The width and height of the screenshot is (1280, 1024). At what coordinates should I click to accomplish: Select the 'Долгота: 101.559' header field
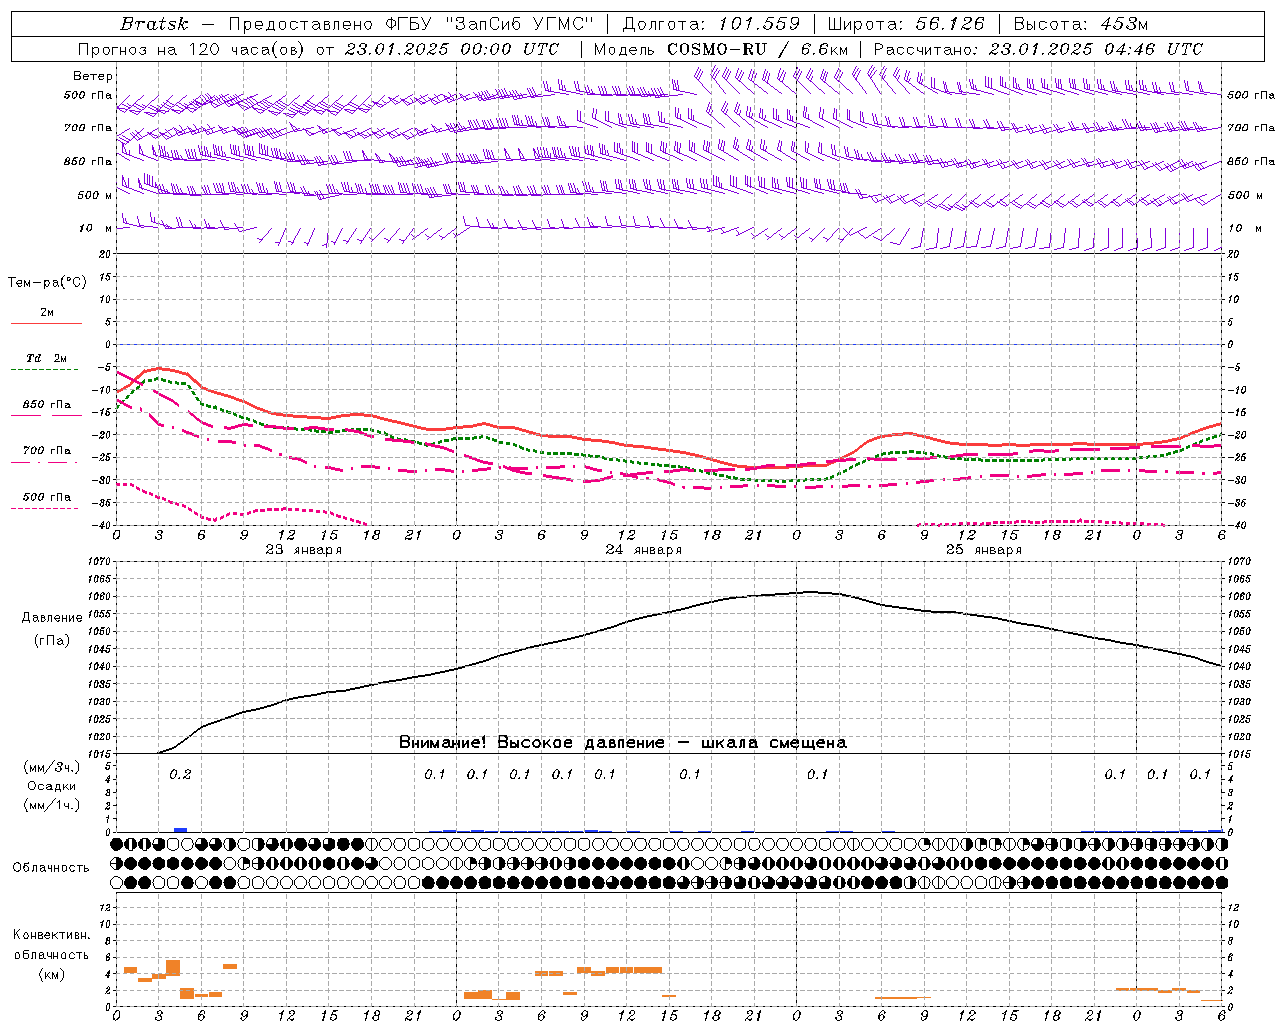pos(711,24)
